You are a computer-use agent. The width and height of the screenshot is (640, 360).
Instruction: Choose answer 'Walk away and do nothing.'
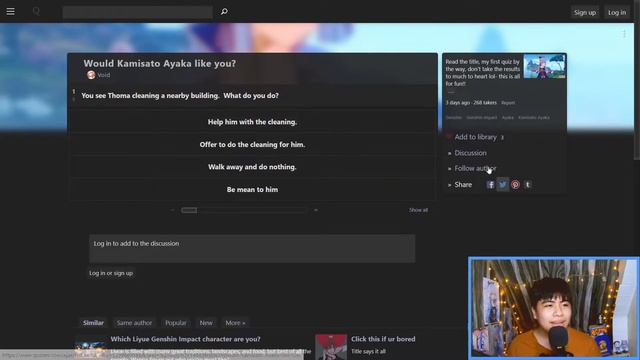click(x=252, y=167)
